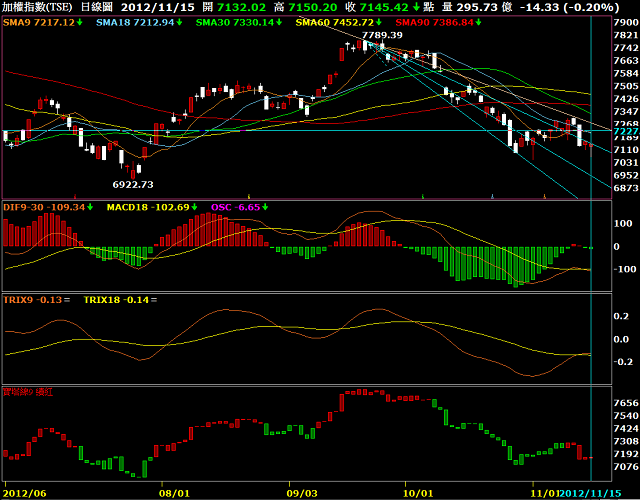The height and width of the screenshot is (500, 640).
Task: Select the TRIX18 -0.14 indicator label
Action: point(116,300)
